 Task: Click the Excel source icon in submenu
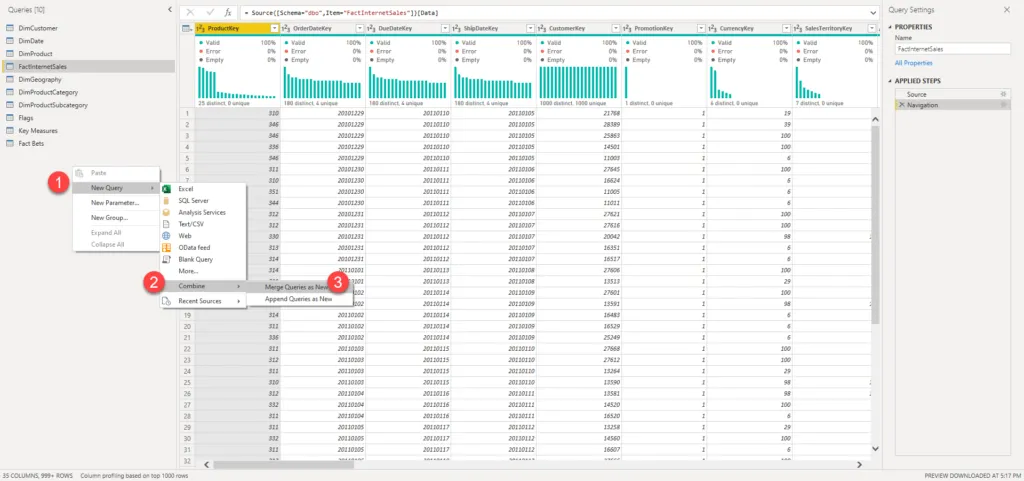167,188
